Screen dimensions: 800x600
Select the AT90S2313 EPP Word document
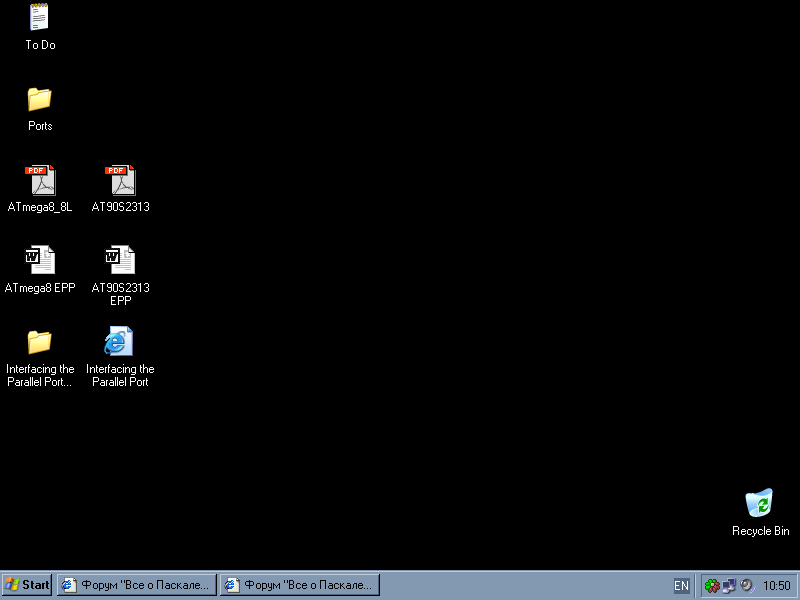tap(120, 260)
